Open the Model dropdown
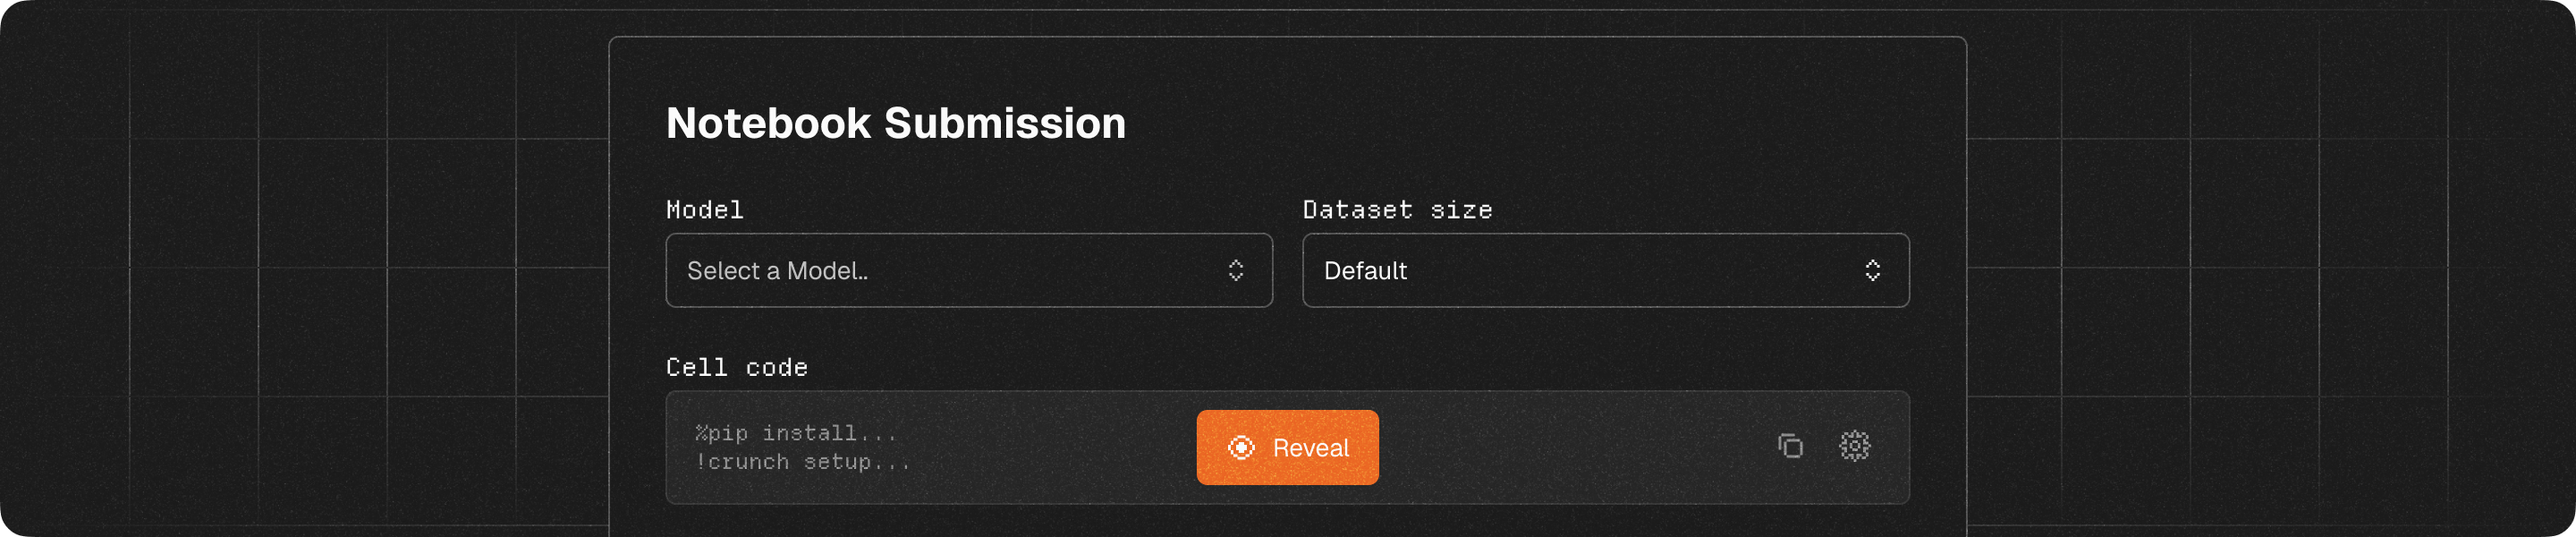Viewport: 2576px width, 537px height. pyautogui.click(x=968, y=271)
